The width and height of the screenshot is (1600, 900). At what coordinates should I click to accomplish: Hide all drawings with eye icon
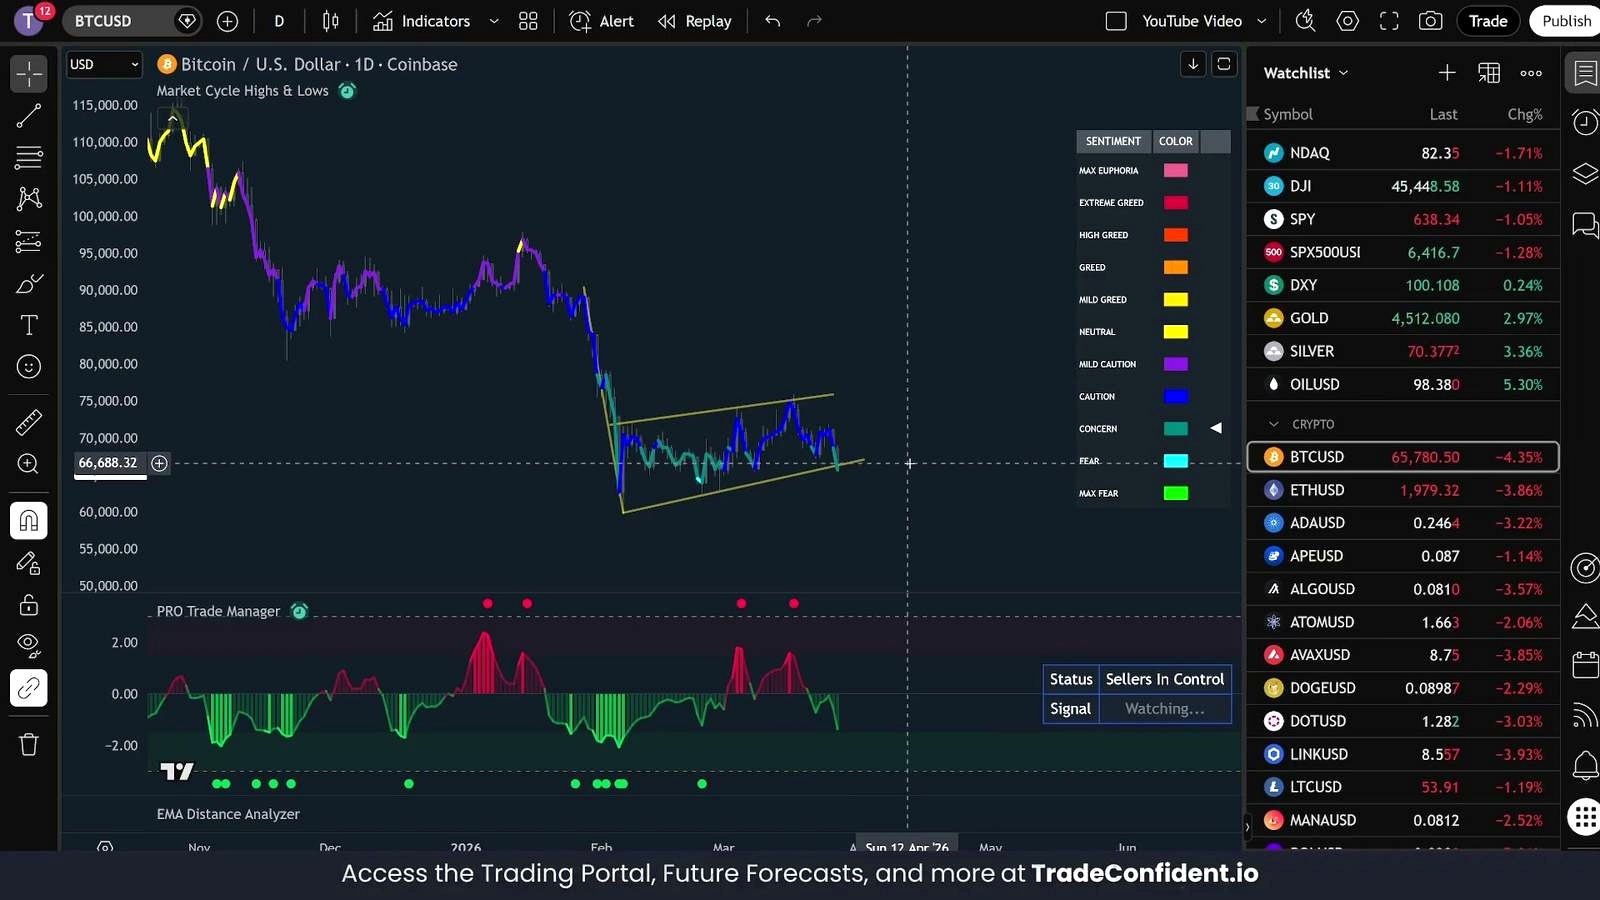pyautogui.click(x=29, y=645)
